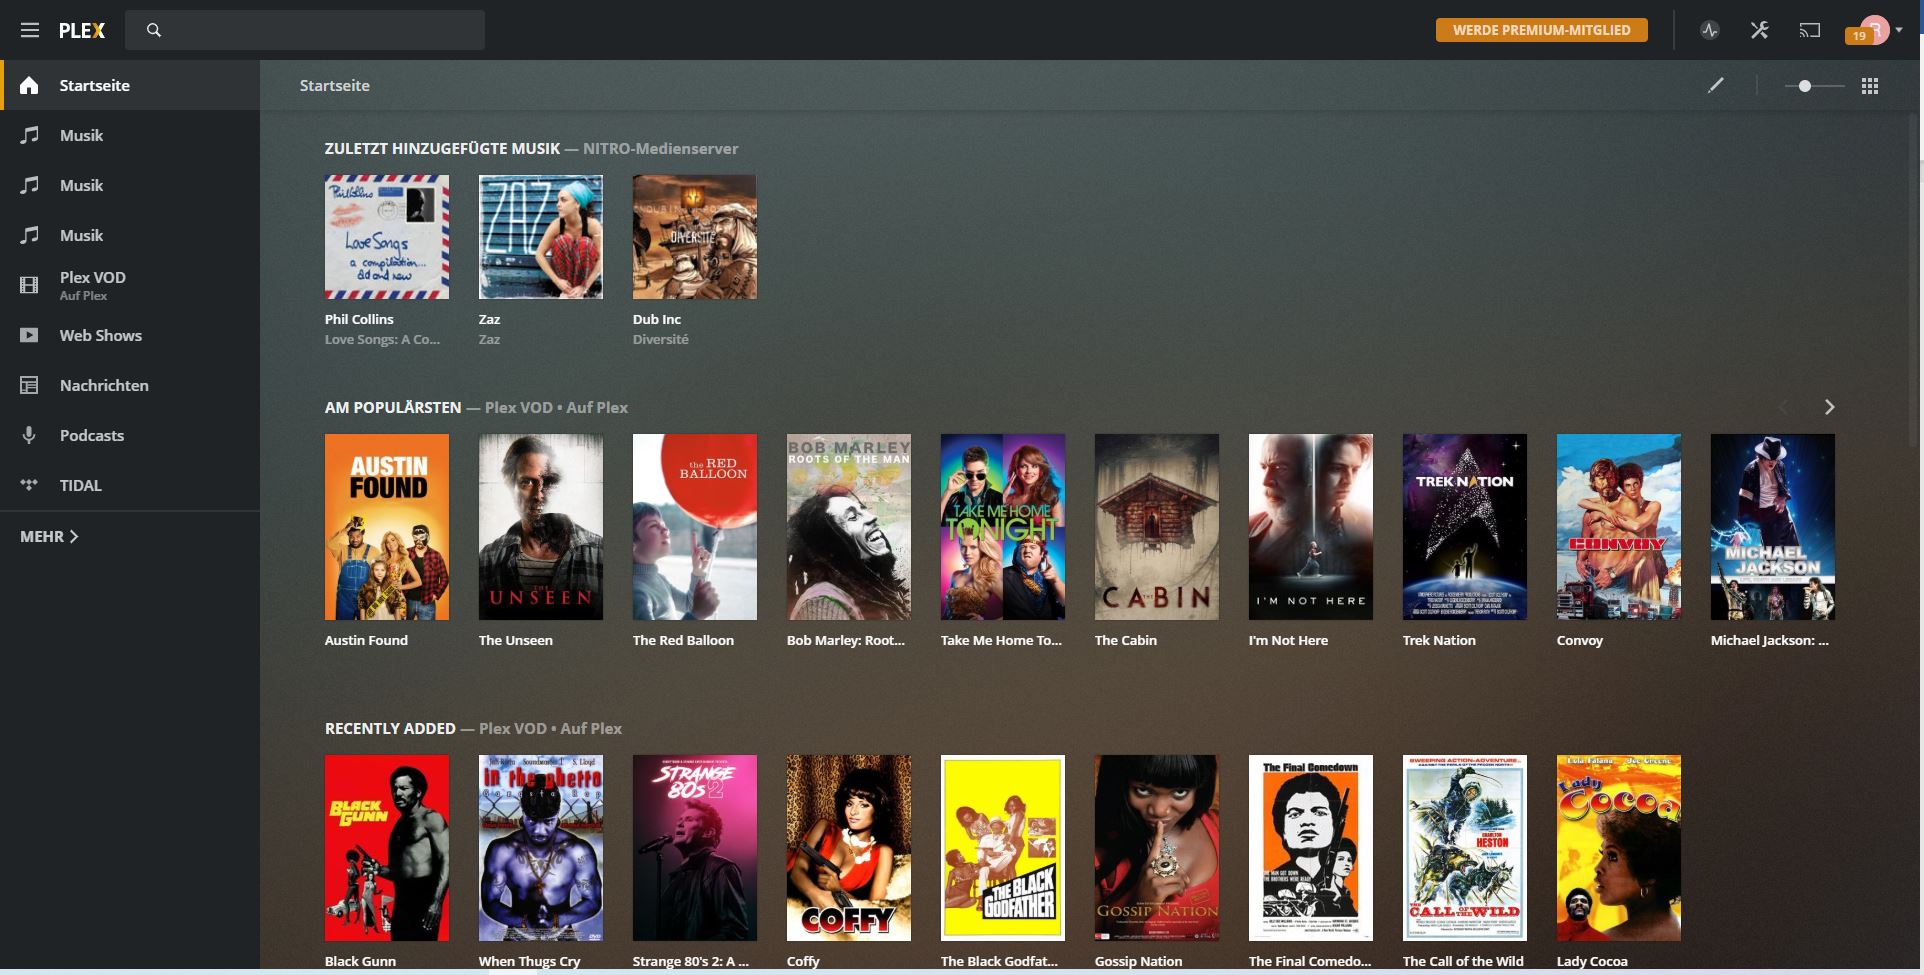Open Black Gunn poster

(x=387, y=848)
